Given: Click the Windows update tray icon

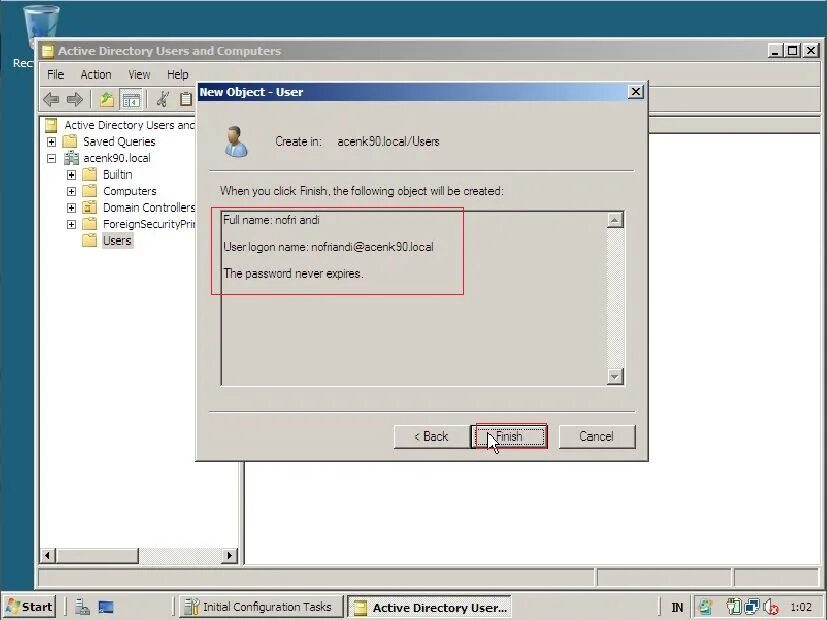Looking at the screenshot, I should coord(706,607).
